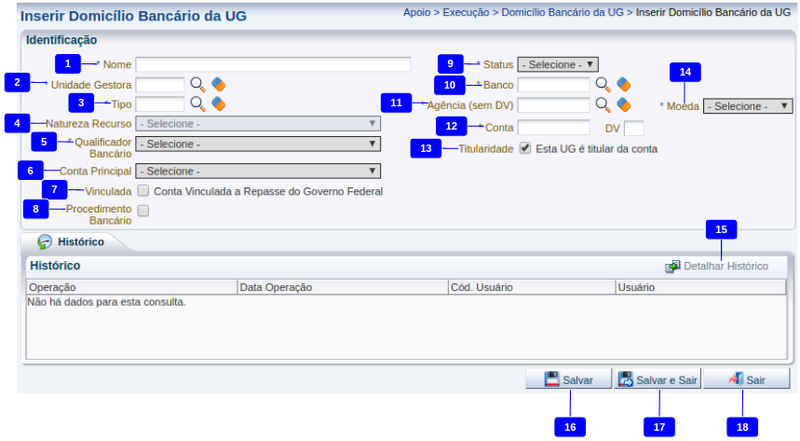
Task: Click the Salvar e Sair button
Action: click(657, 380)
